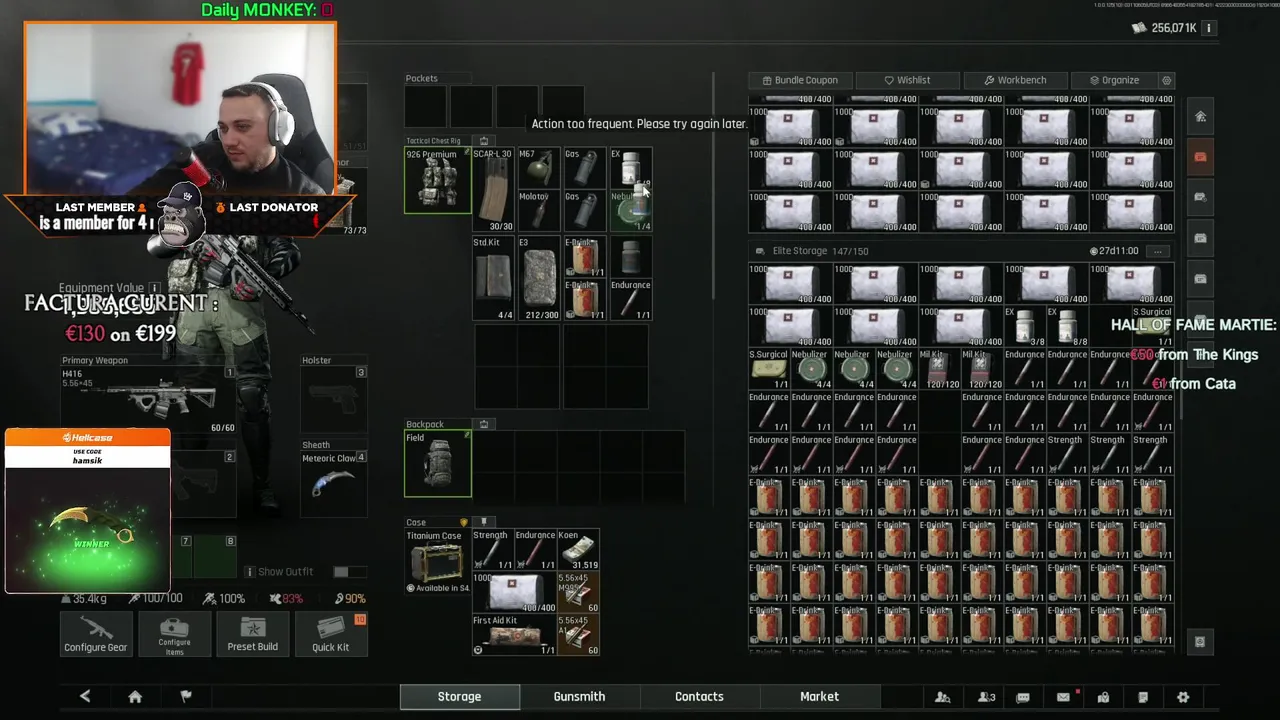
Task: Click the info icon beside currency balance
Action: [1208, 28]
